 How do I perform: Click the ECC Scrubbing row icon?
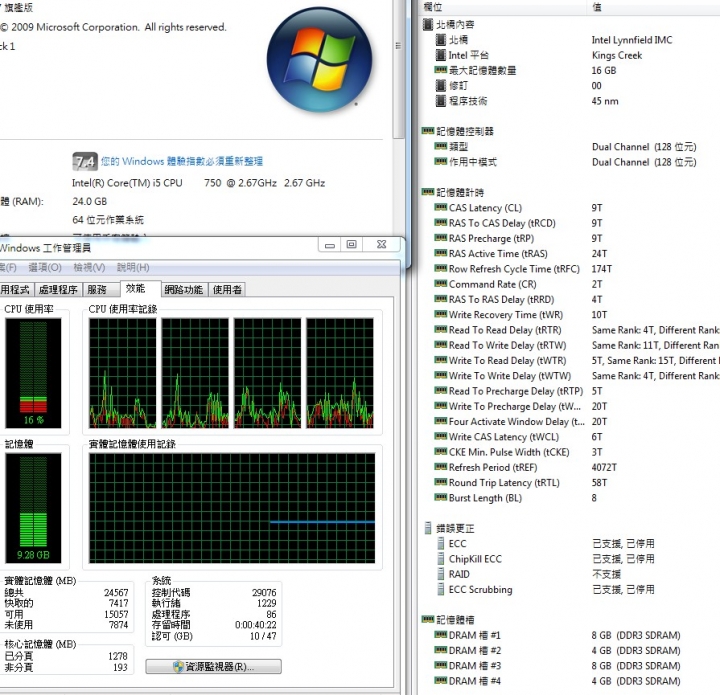pos(441,589)
